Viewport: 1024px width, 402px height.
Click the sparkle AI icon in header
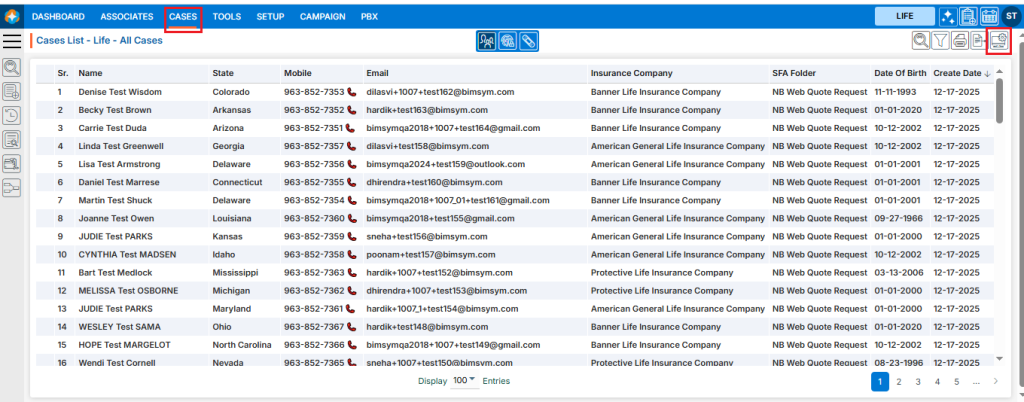(948, 16)
